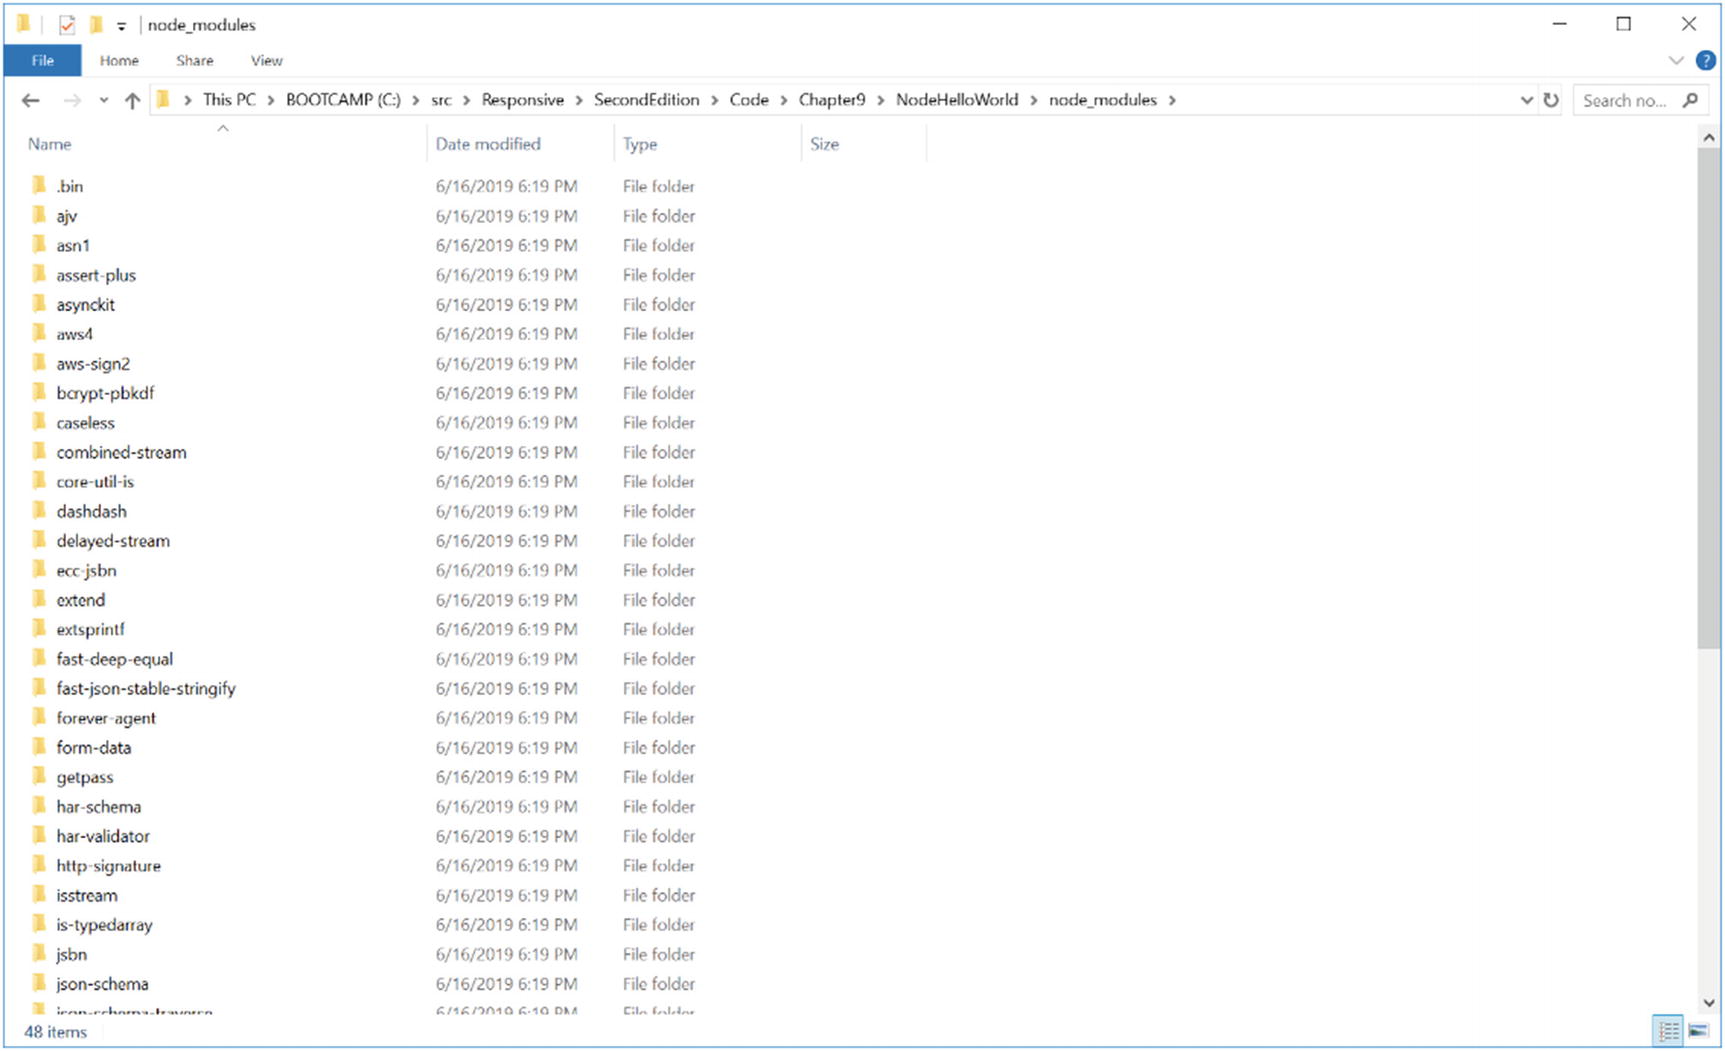The image size is (1725, 1051).
Task: Select the ecc-jsbn folder icon
Action: point(39,569)
